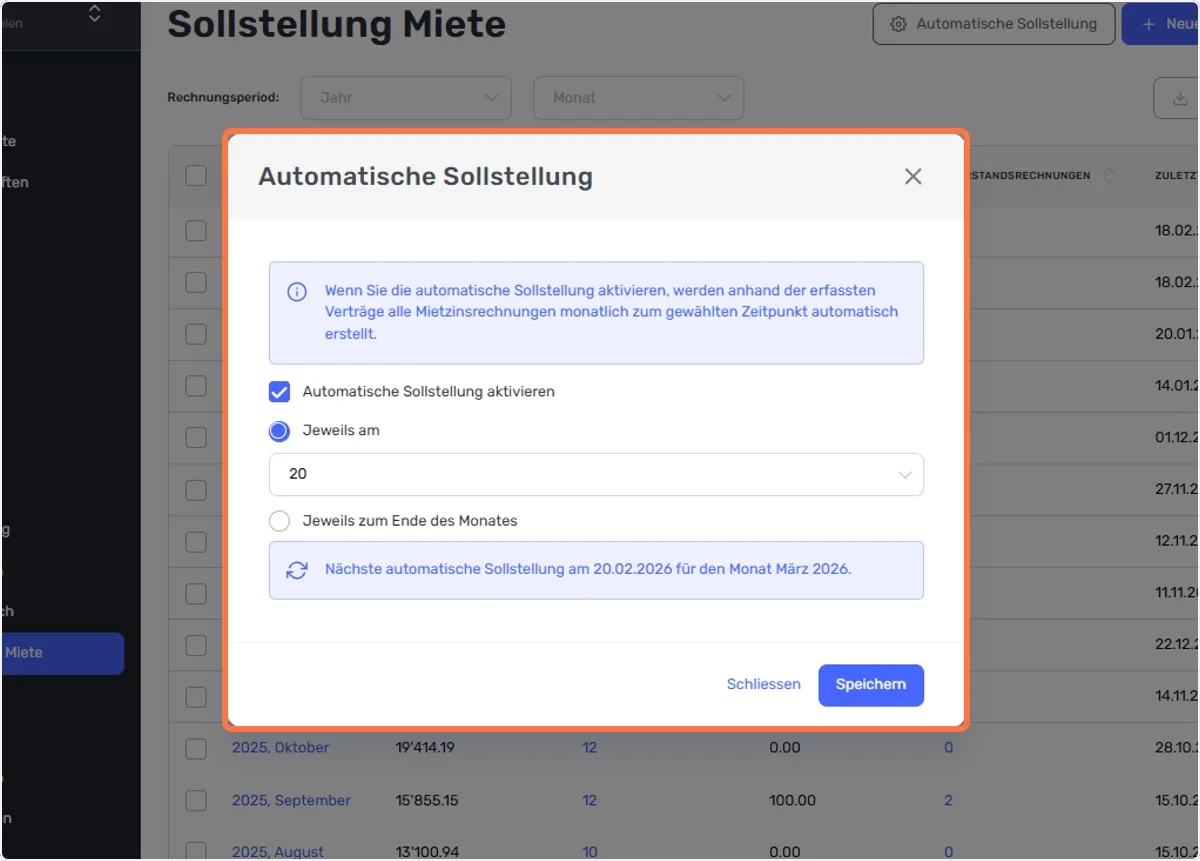The width and height of the screenshot is (1200, 861).
Task: Select Jeweils zum Ende des Monates radio
Action: pos(280,521)
